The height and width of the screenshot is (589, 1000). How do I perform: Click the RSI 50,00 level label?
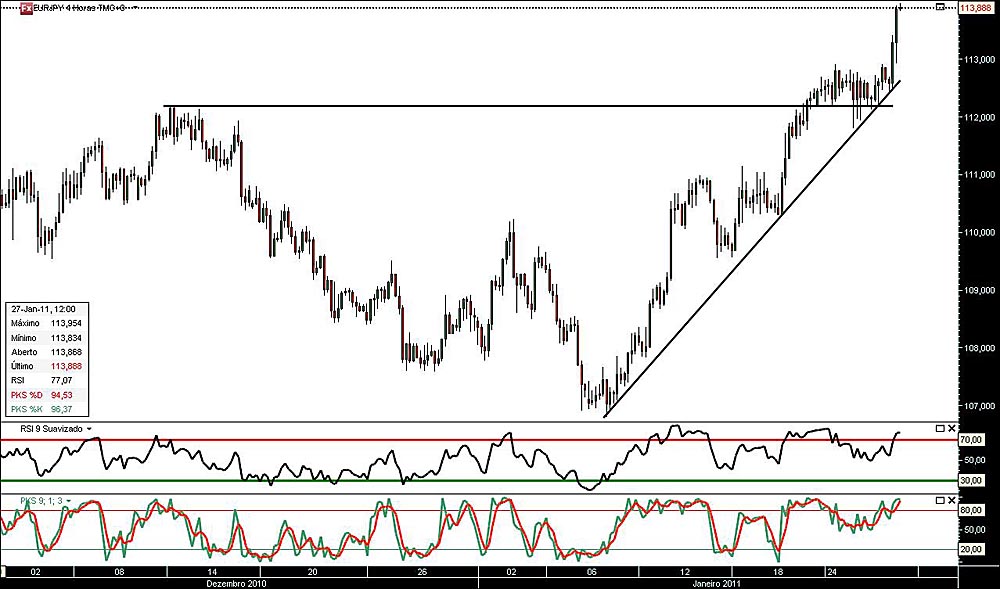click(x=976, y=460)
